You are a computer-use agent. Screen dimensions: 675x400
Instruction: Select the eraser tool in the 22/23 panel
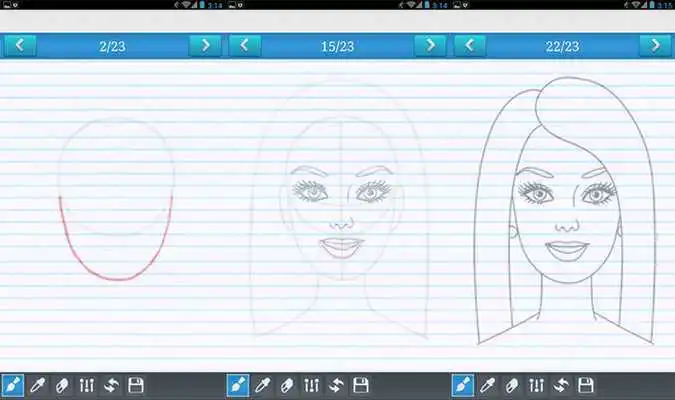click(x=512, y=385)
